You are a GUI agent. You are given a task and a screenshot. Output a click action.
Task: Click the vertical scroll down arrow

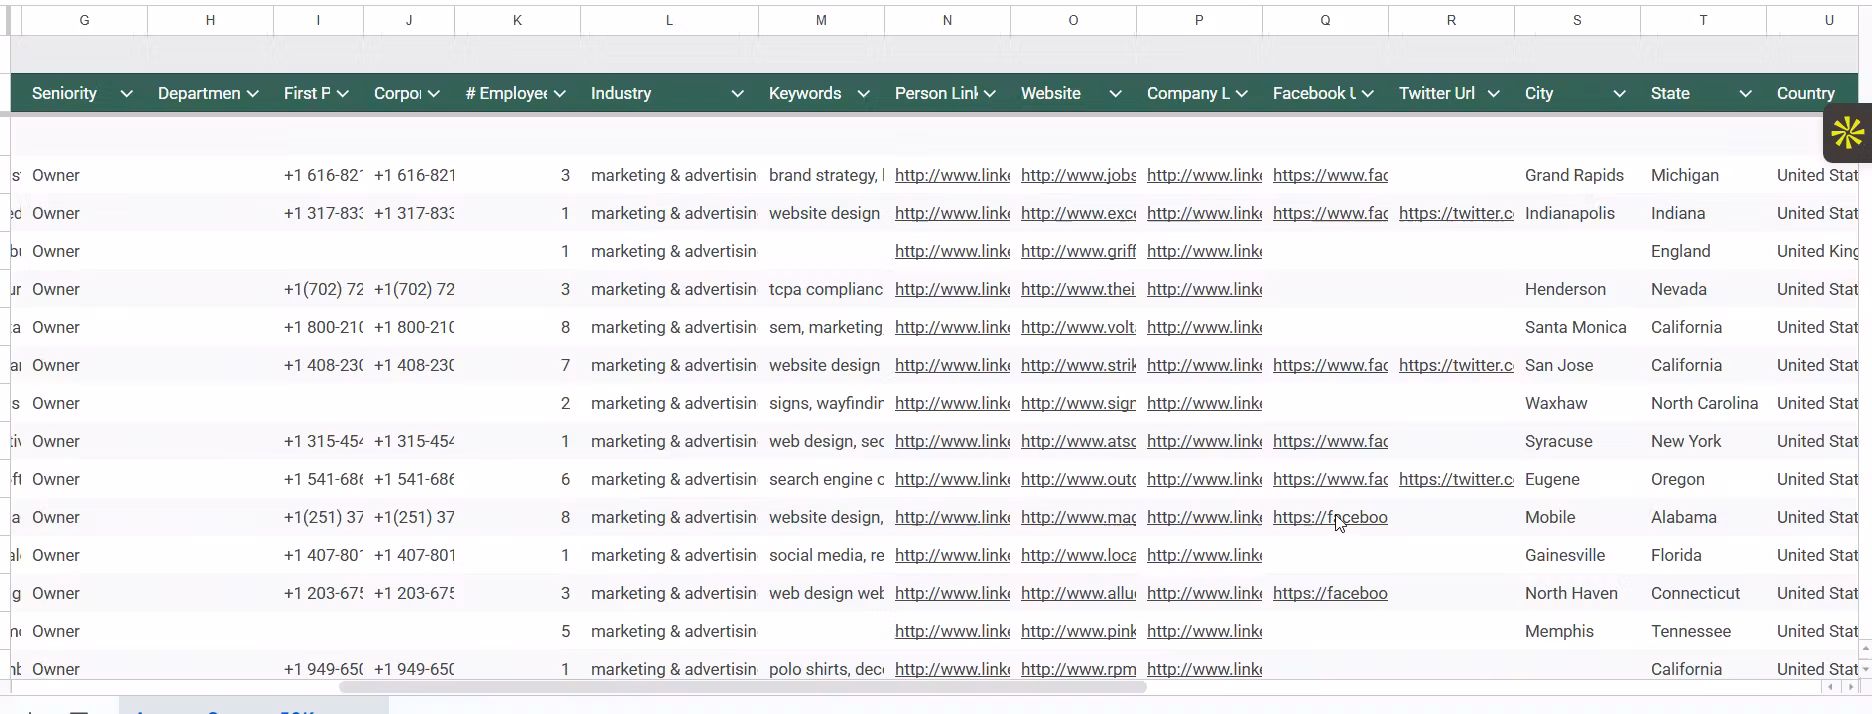tap(1865, 667)
